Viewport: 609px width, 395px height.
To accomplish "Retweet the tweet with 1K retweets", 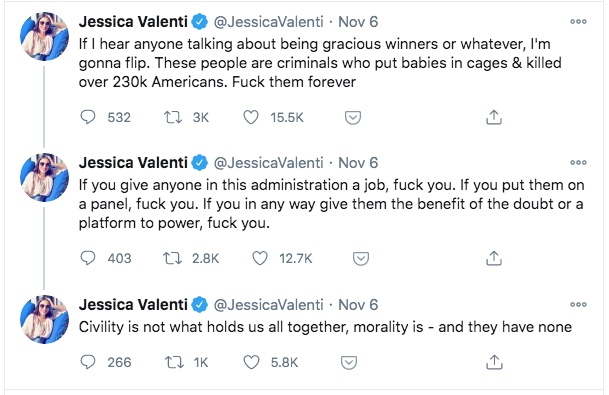I will [174, 362].
